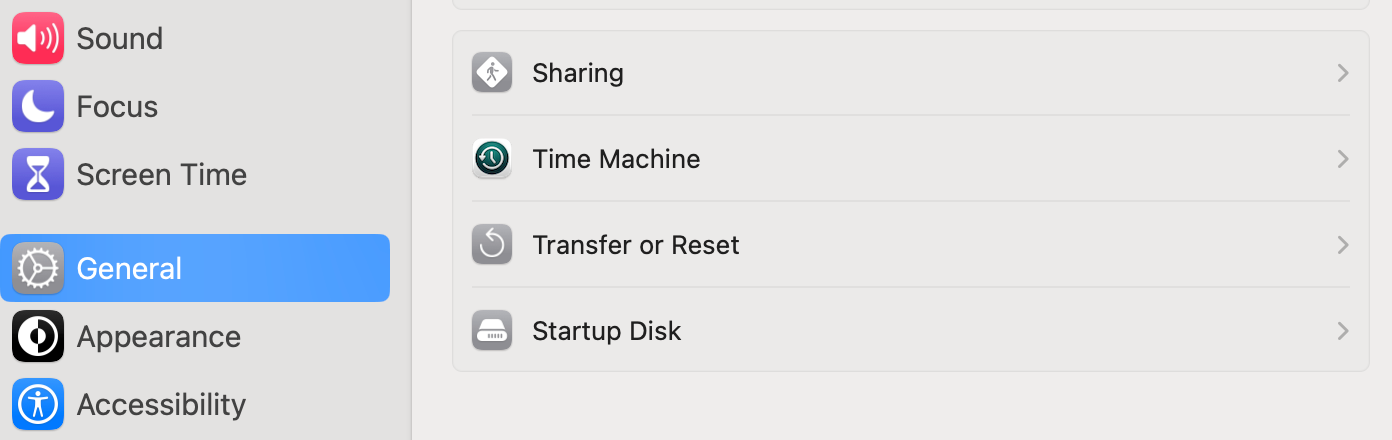Screen dimensions: 1392x440
Task: Open the Transfer or Reset label
Action: (x=636, y=245)
